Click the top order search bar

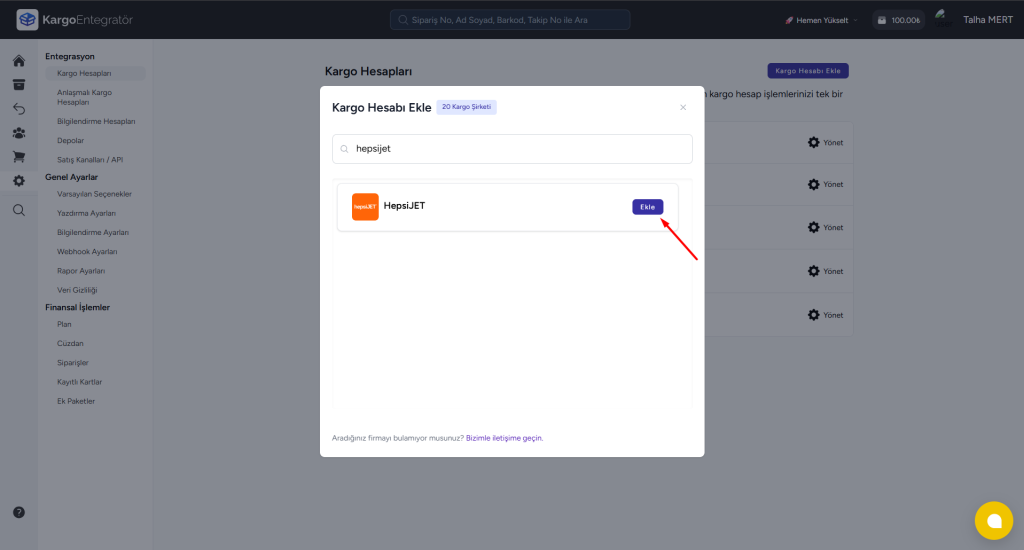click(x=510, y=20)
